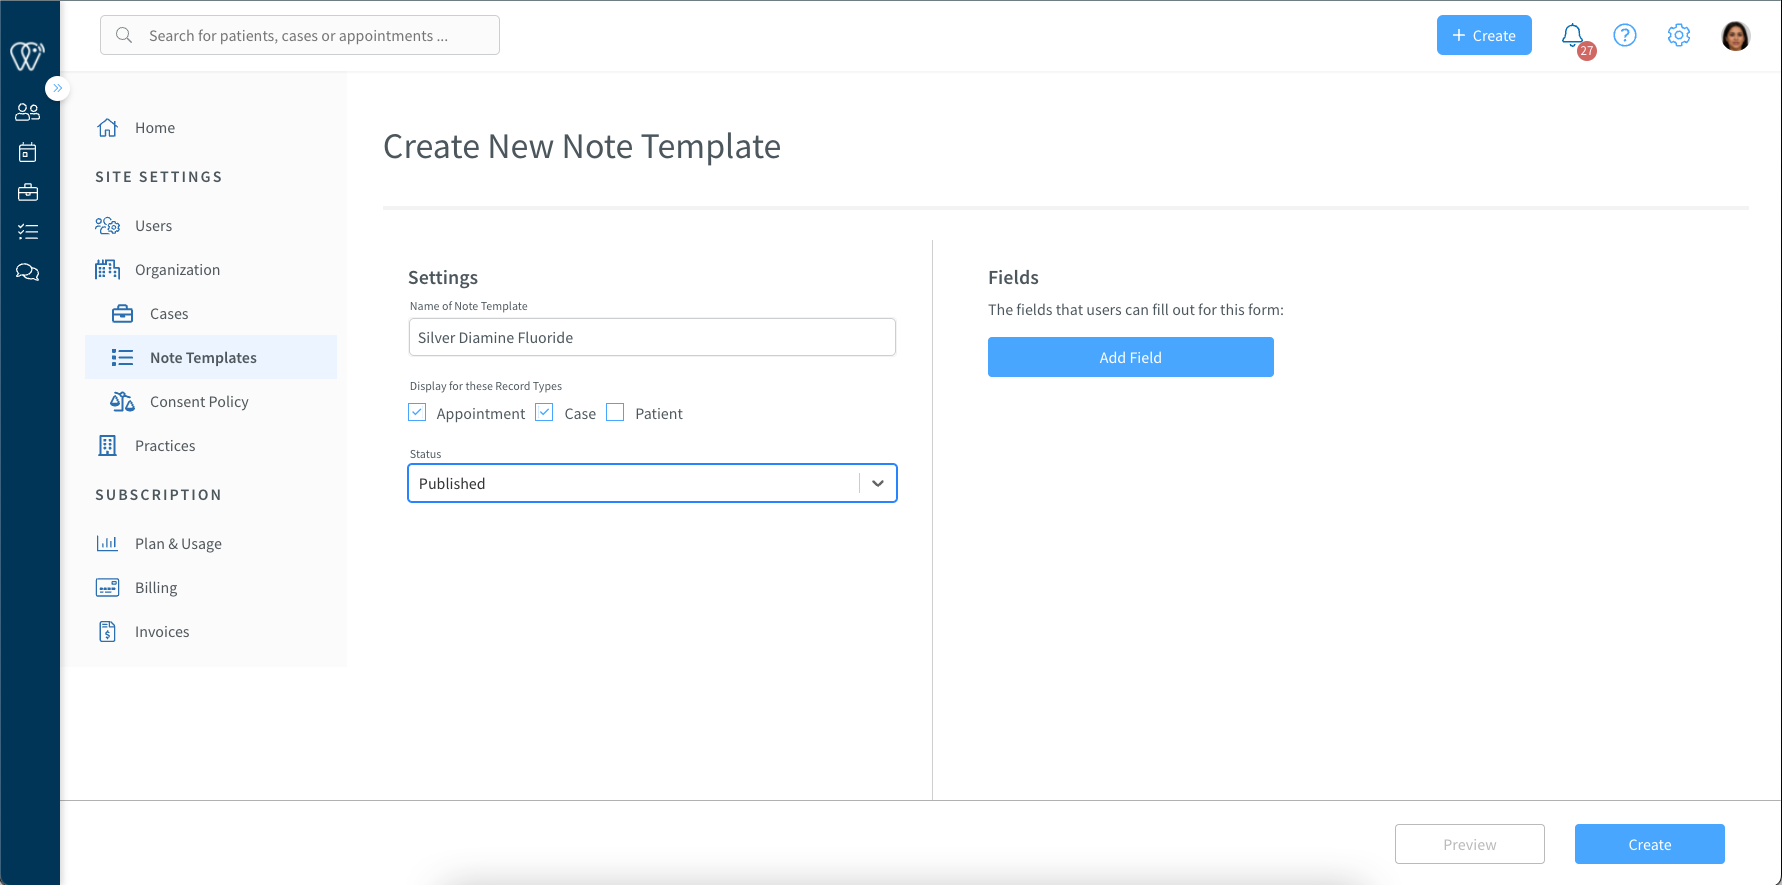Open the help question mark icon

coord(1625,35)
